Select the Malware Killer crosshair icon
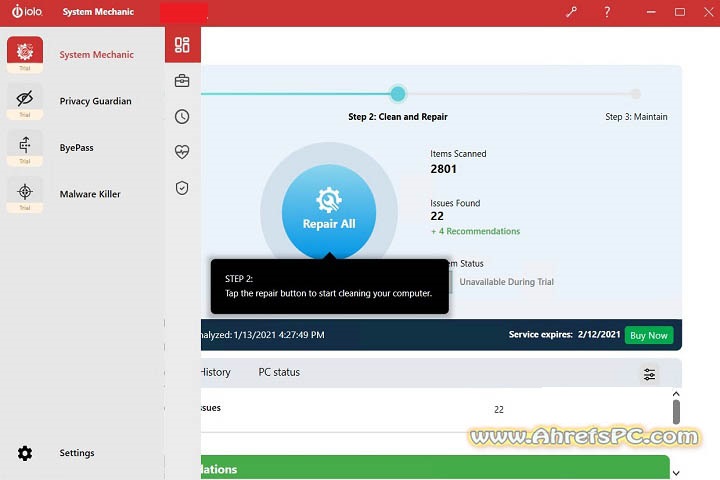 coord(25,191)
